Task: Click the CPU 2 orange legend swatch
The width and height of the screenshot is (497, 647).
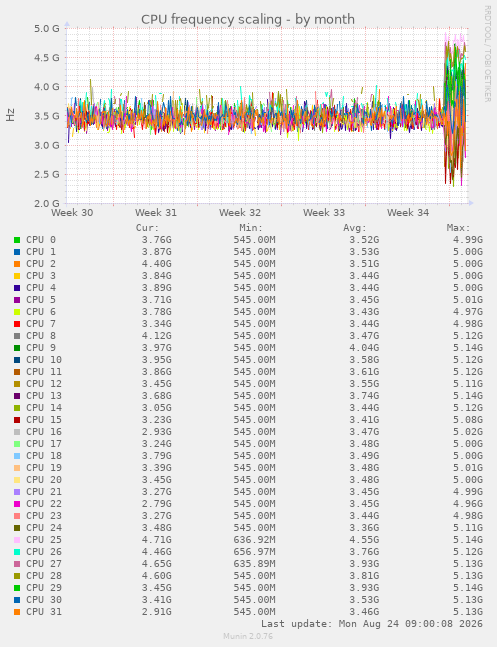Action: click(x=17, y=264)
